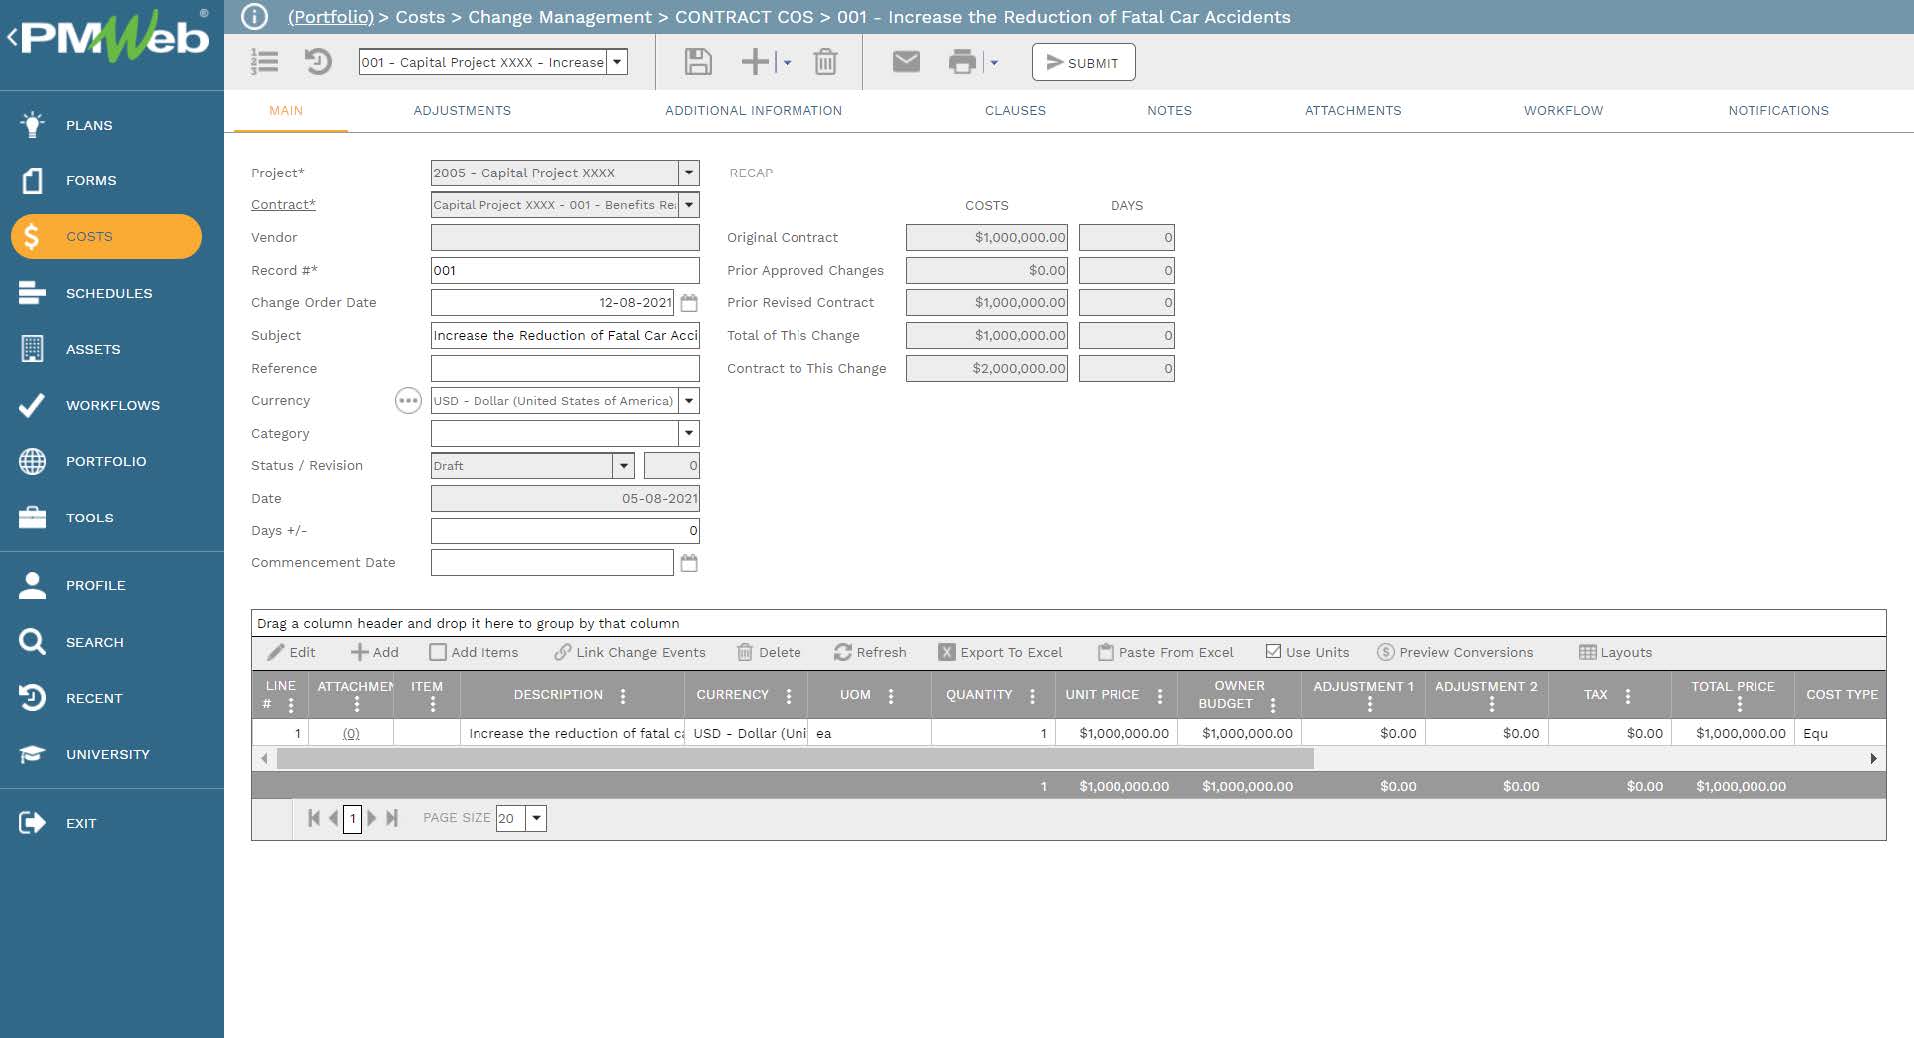
Task: Click the Submit button
Action: pos(1083,62)
